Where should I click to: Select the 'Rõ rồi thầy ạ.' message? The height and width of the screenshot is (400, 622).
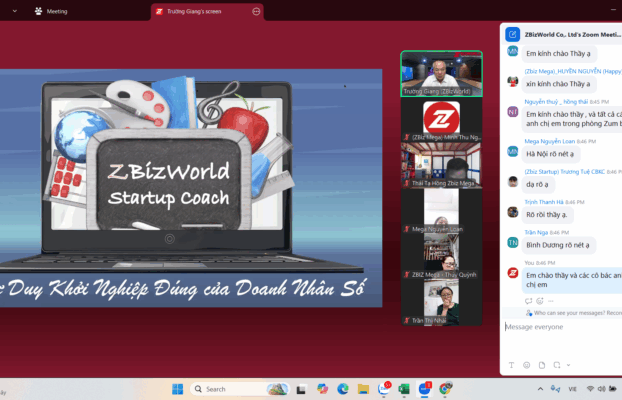pos(547,215)
